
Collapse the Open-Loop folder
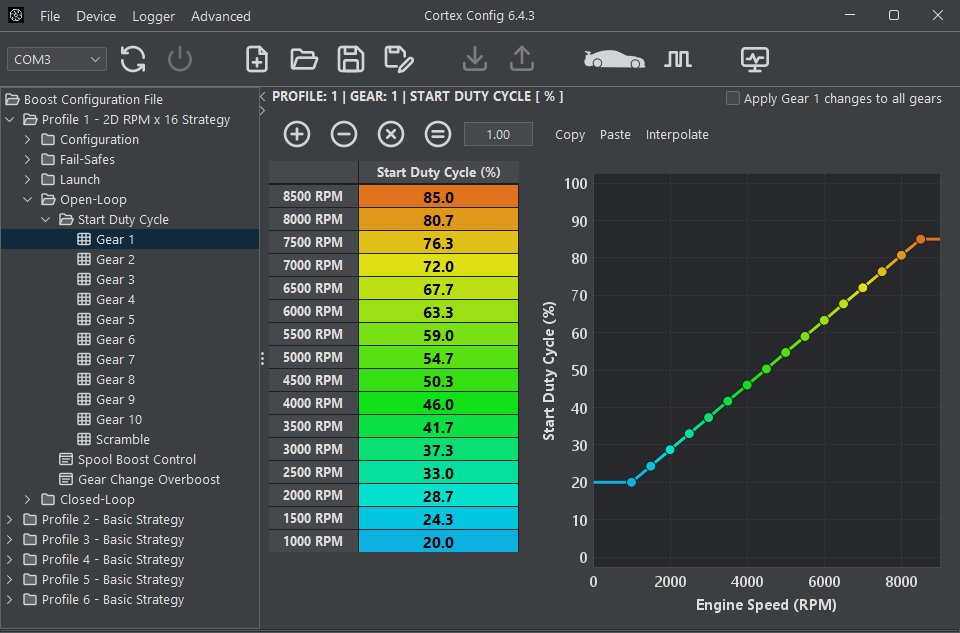point(28,200)
